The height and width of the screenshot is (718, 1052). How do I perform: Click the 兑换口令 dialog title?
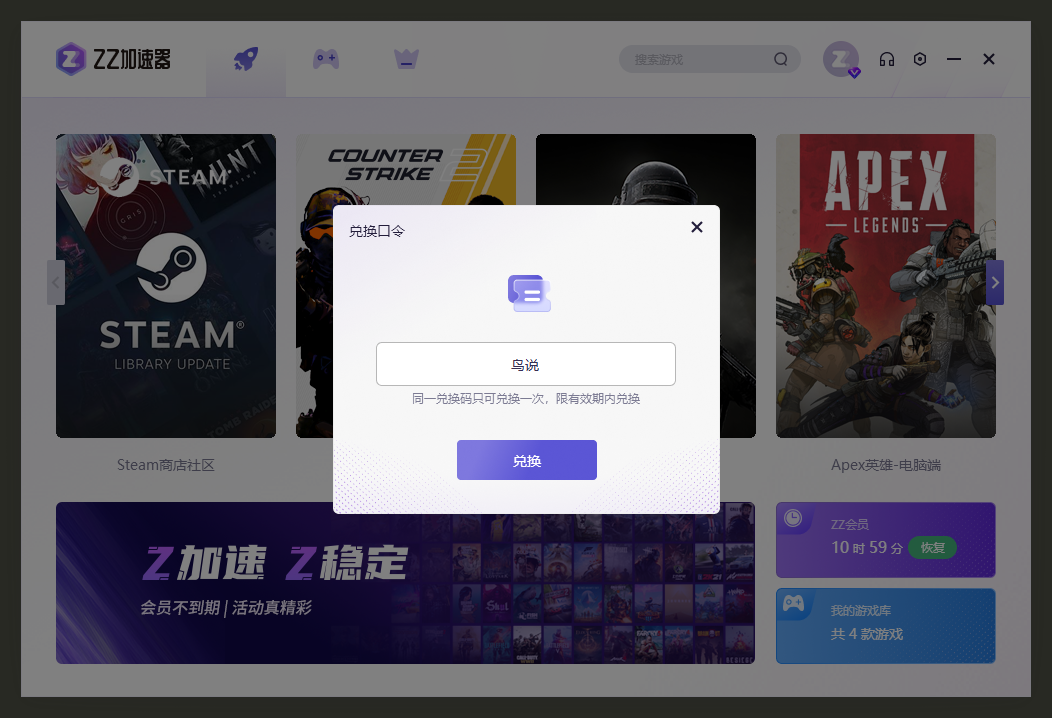(376, 232)
